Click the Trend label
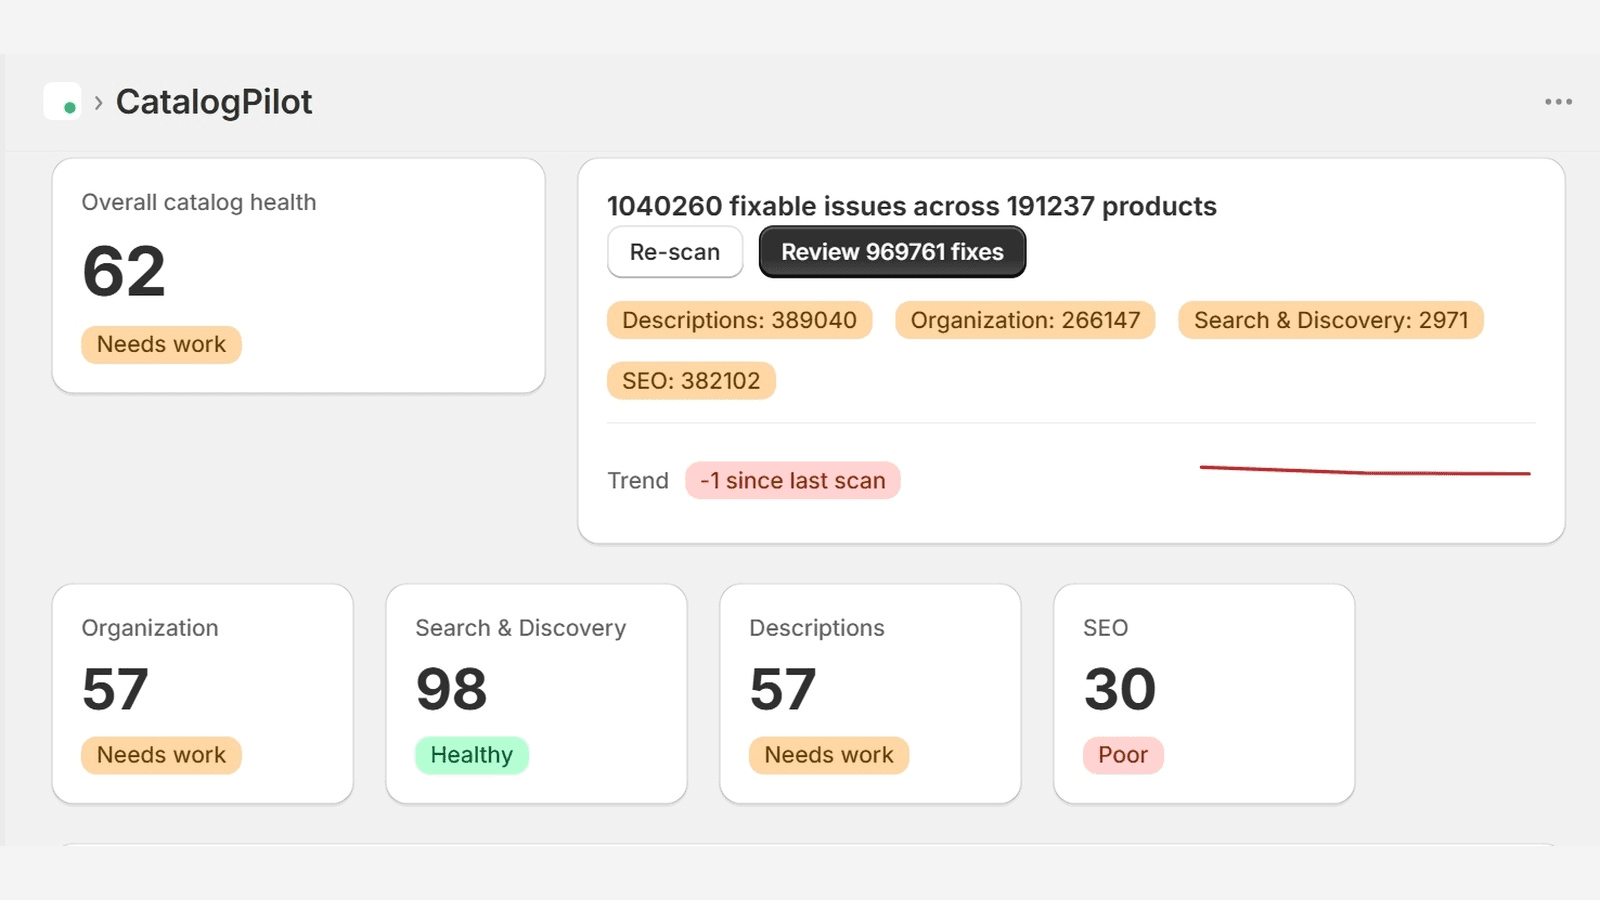The image size is (1600, 900). (x=638, y=481)
